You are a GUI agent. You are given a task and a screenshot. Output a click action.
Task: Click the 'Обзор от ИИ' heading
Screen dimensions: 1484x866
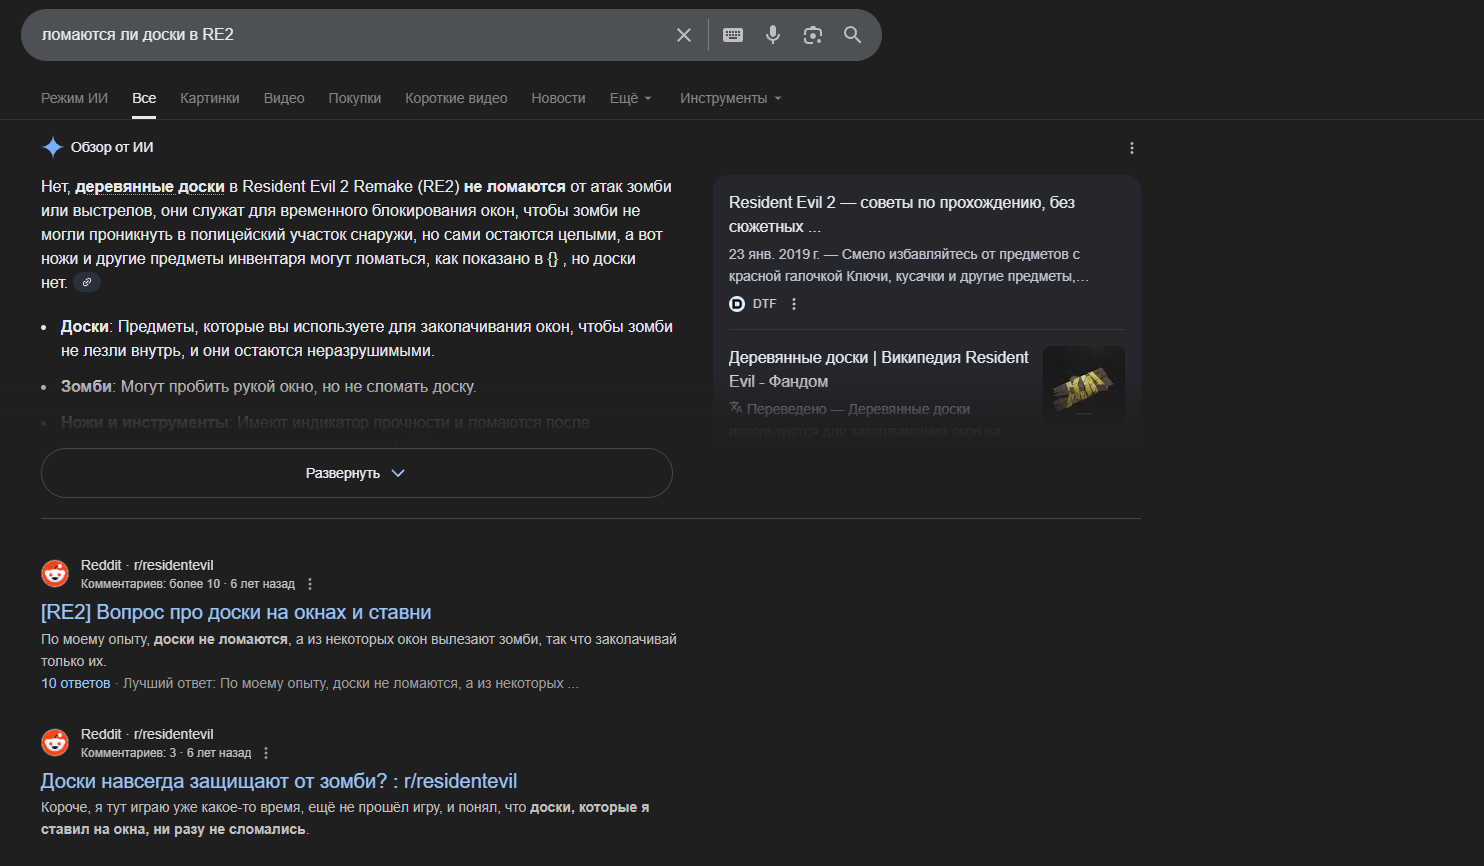[x=112, y=147]
